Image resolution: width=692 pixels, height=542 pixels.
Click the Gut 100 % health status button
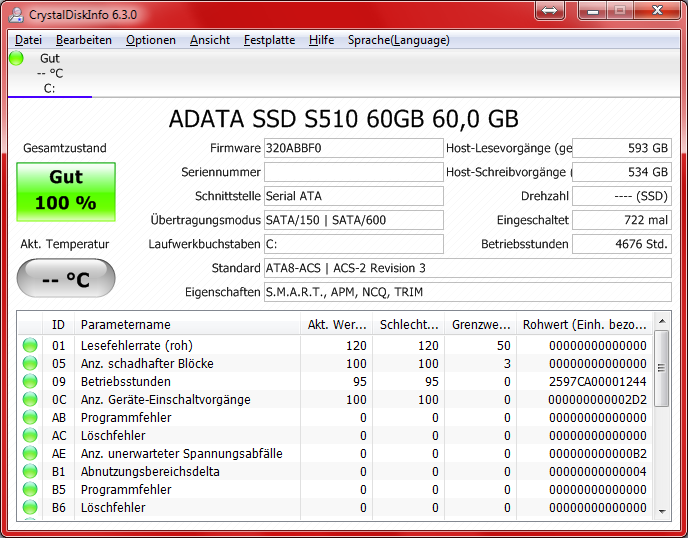coord(66,192)
